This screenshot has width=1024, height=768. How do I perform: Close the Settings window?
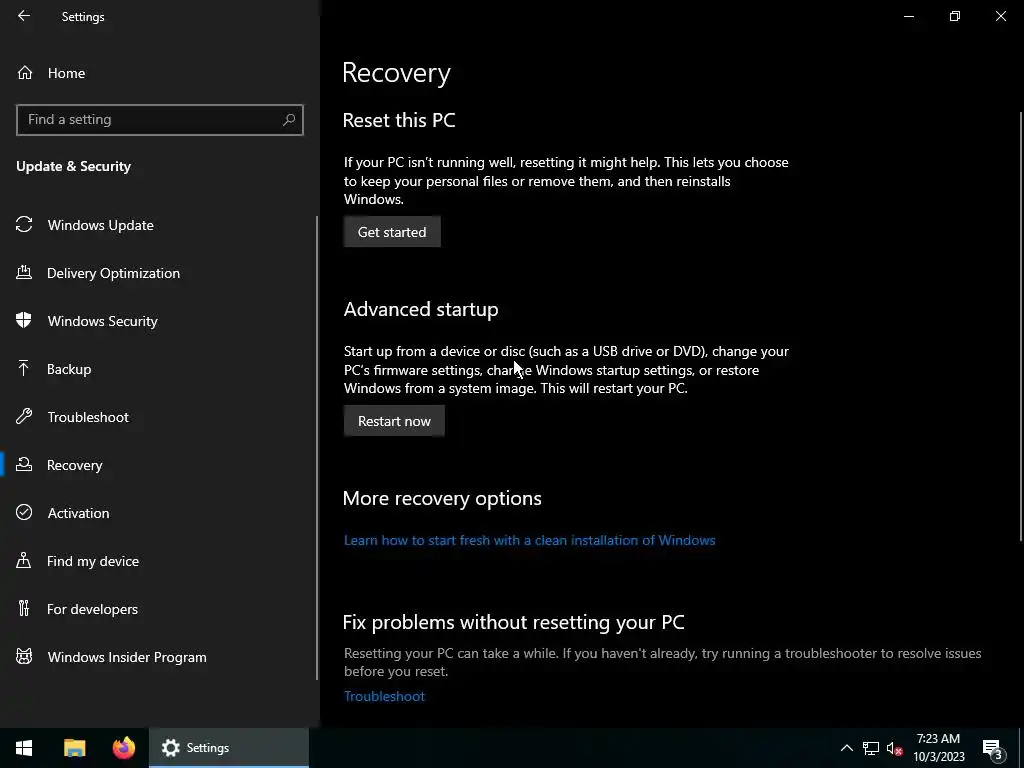1000,16
